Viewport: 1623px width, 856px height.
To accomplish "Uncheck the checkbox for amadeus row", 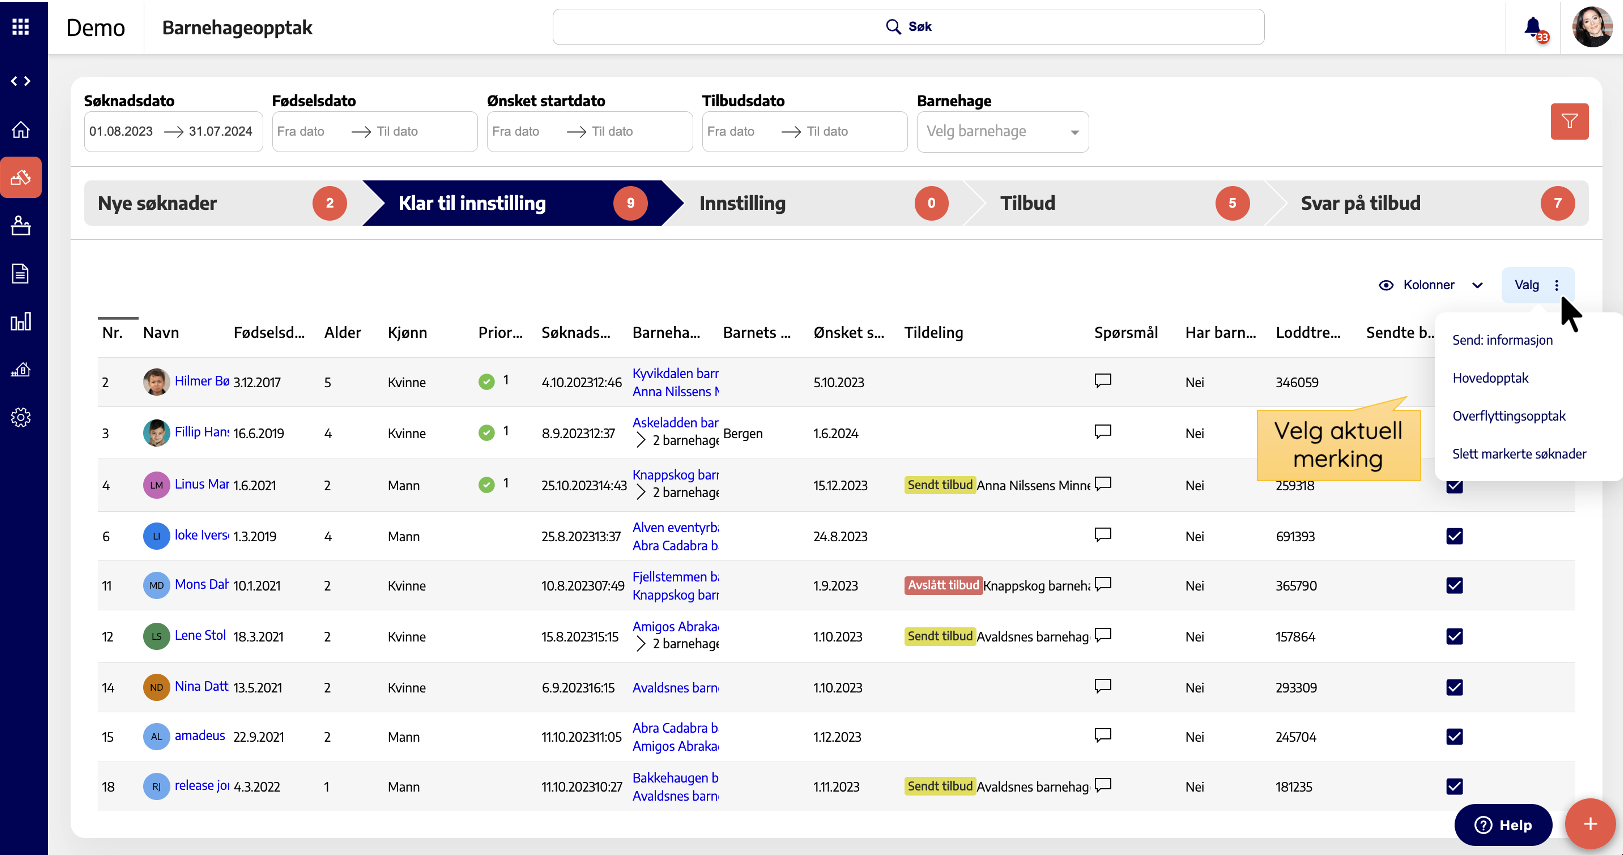I will pos(1455,737).
